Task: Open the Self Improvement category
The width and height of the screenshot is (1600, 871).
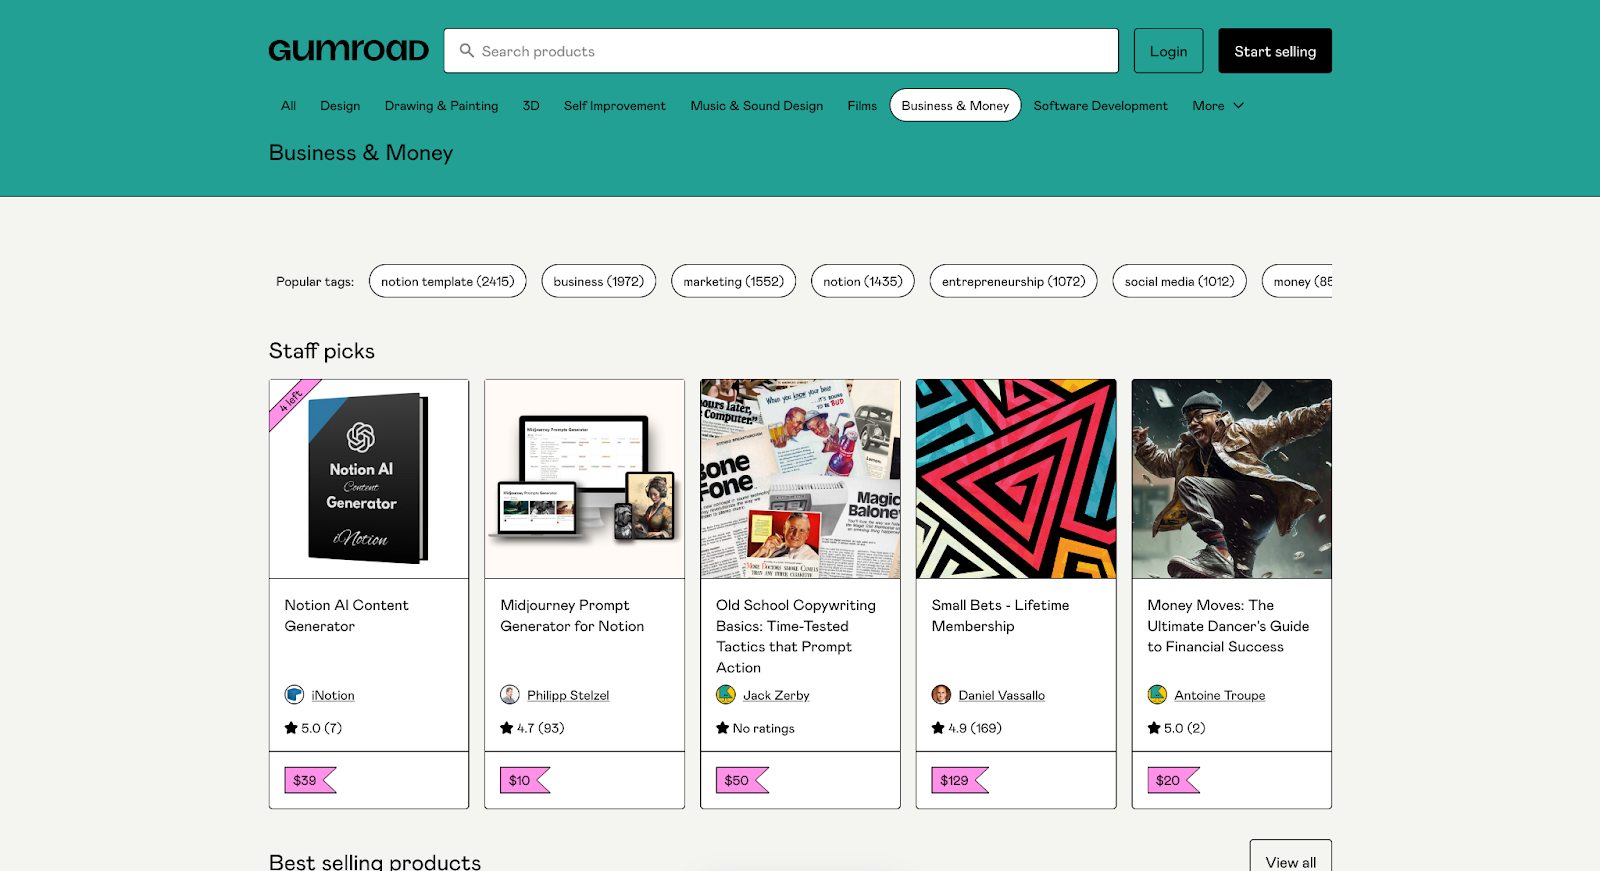Action: pos(614,105)
